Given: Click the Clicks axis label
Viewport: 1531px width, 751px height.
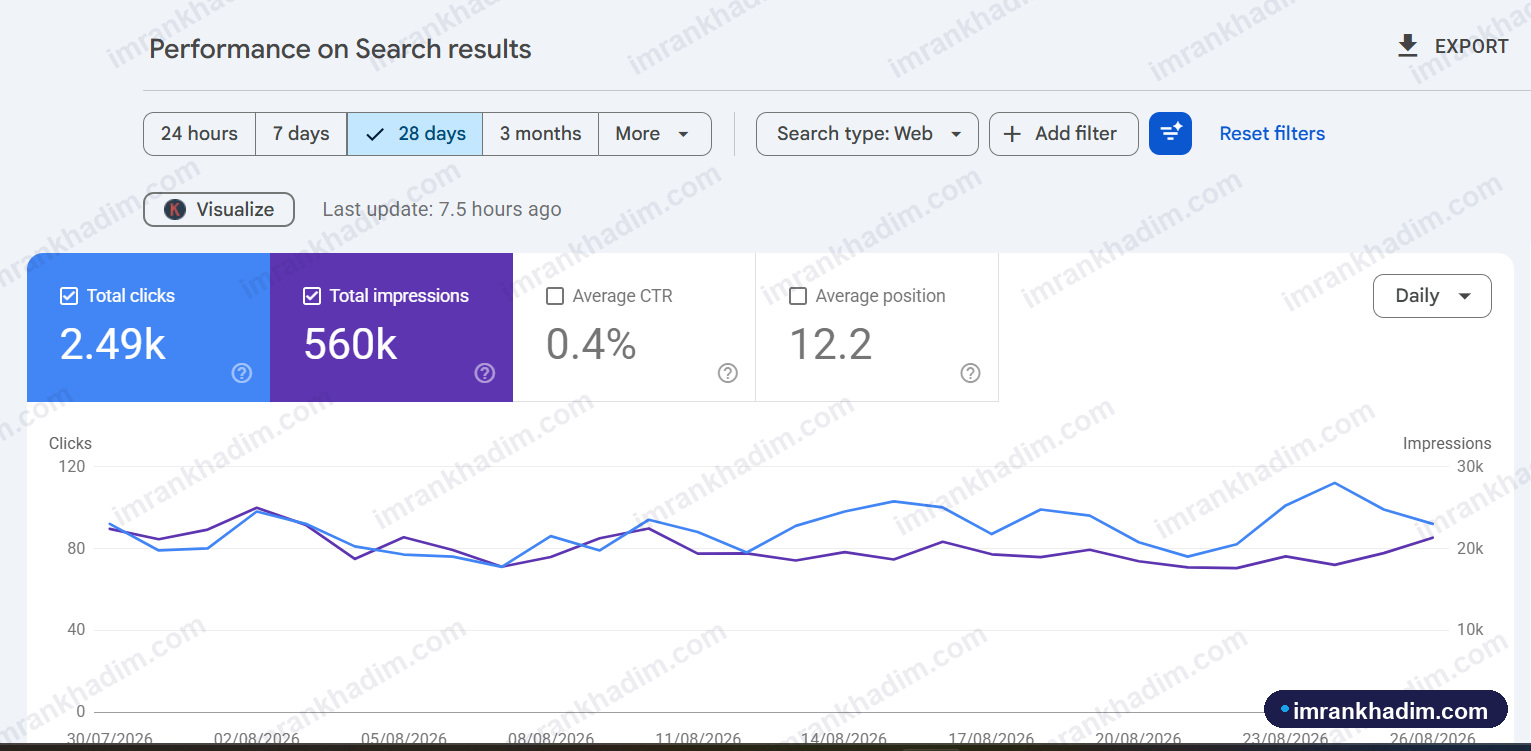Looking at the screenshot, I should pos(70,443).
